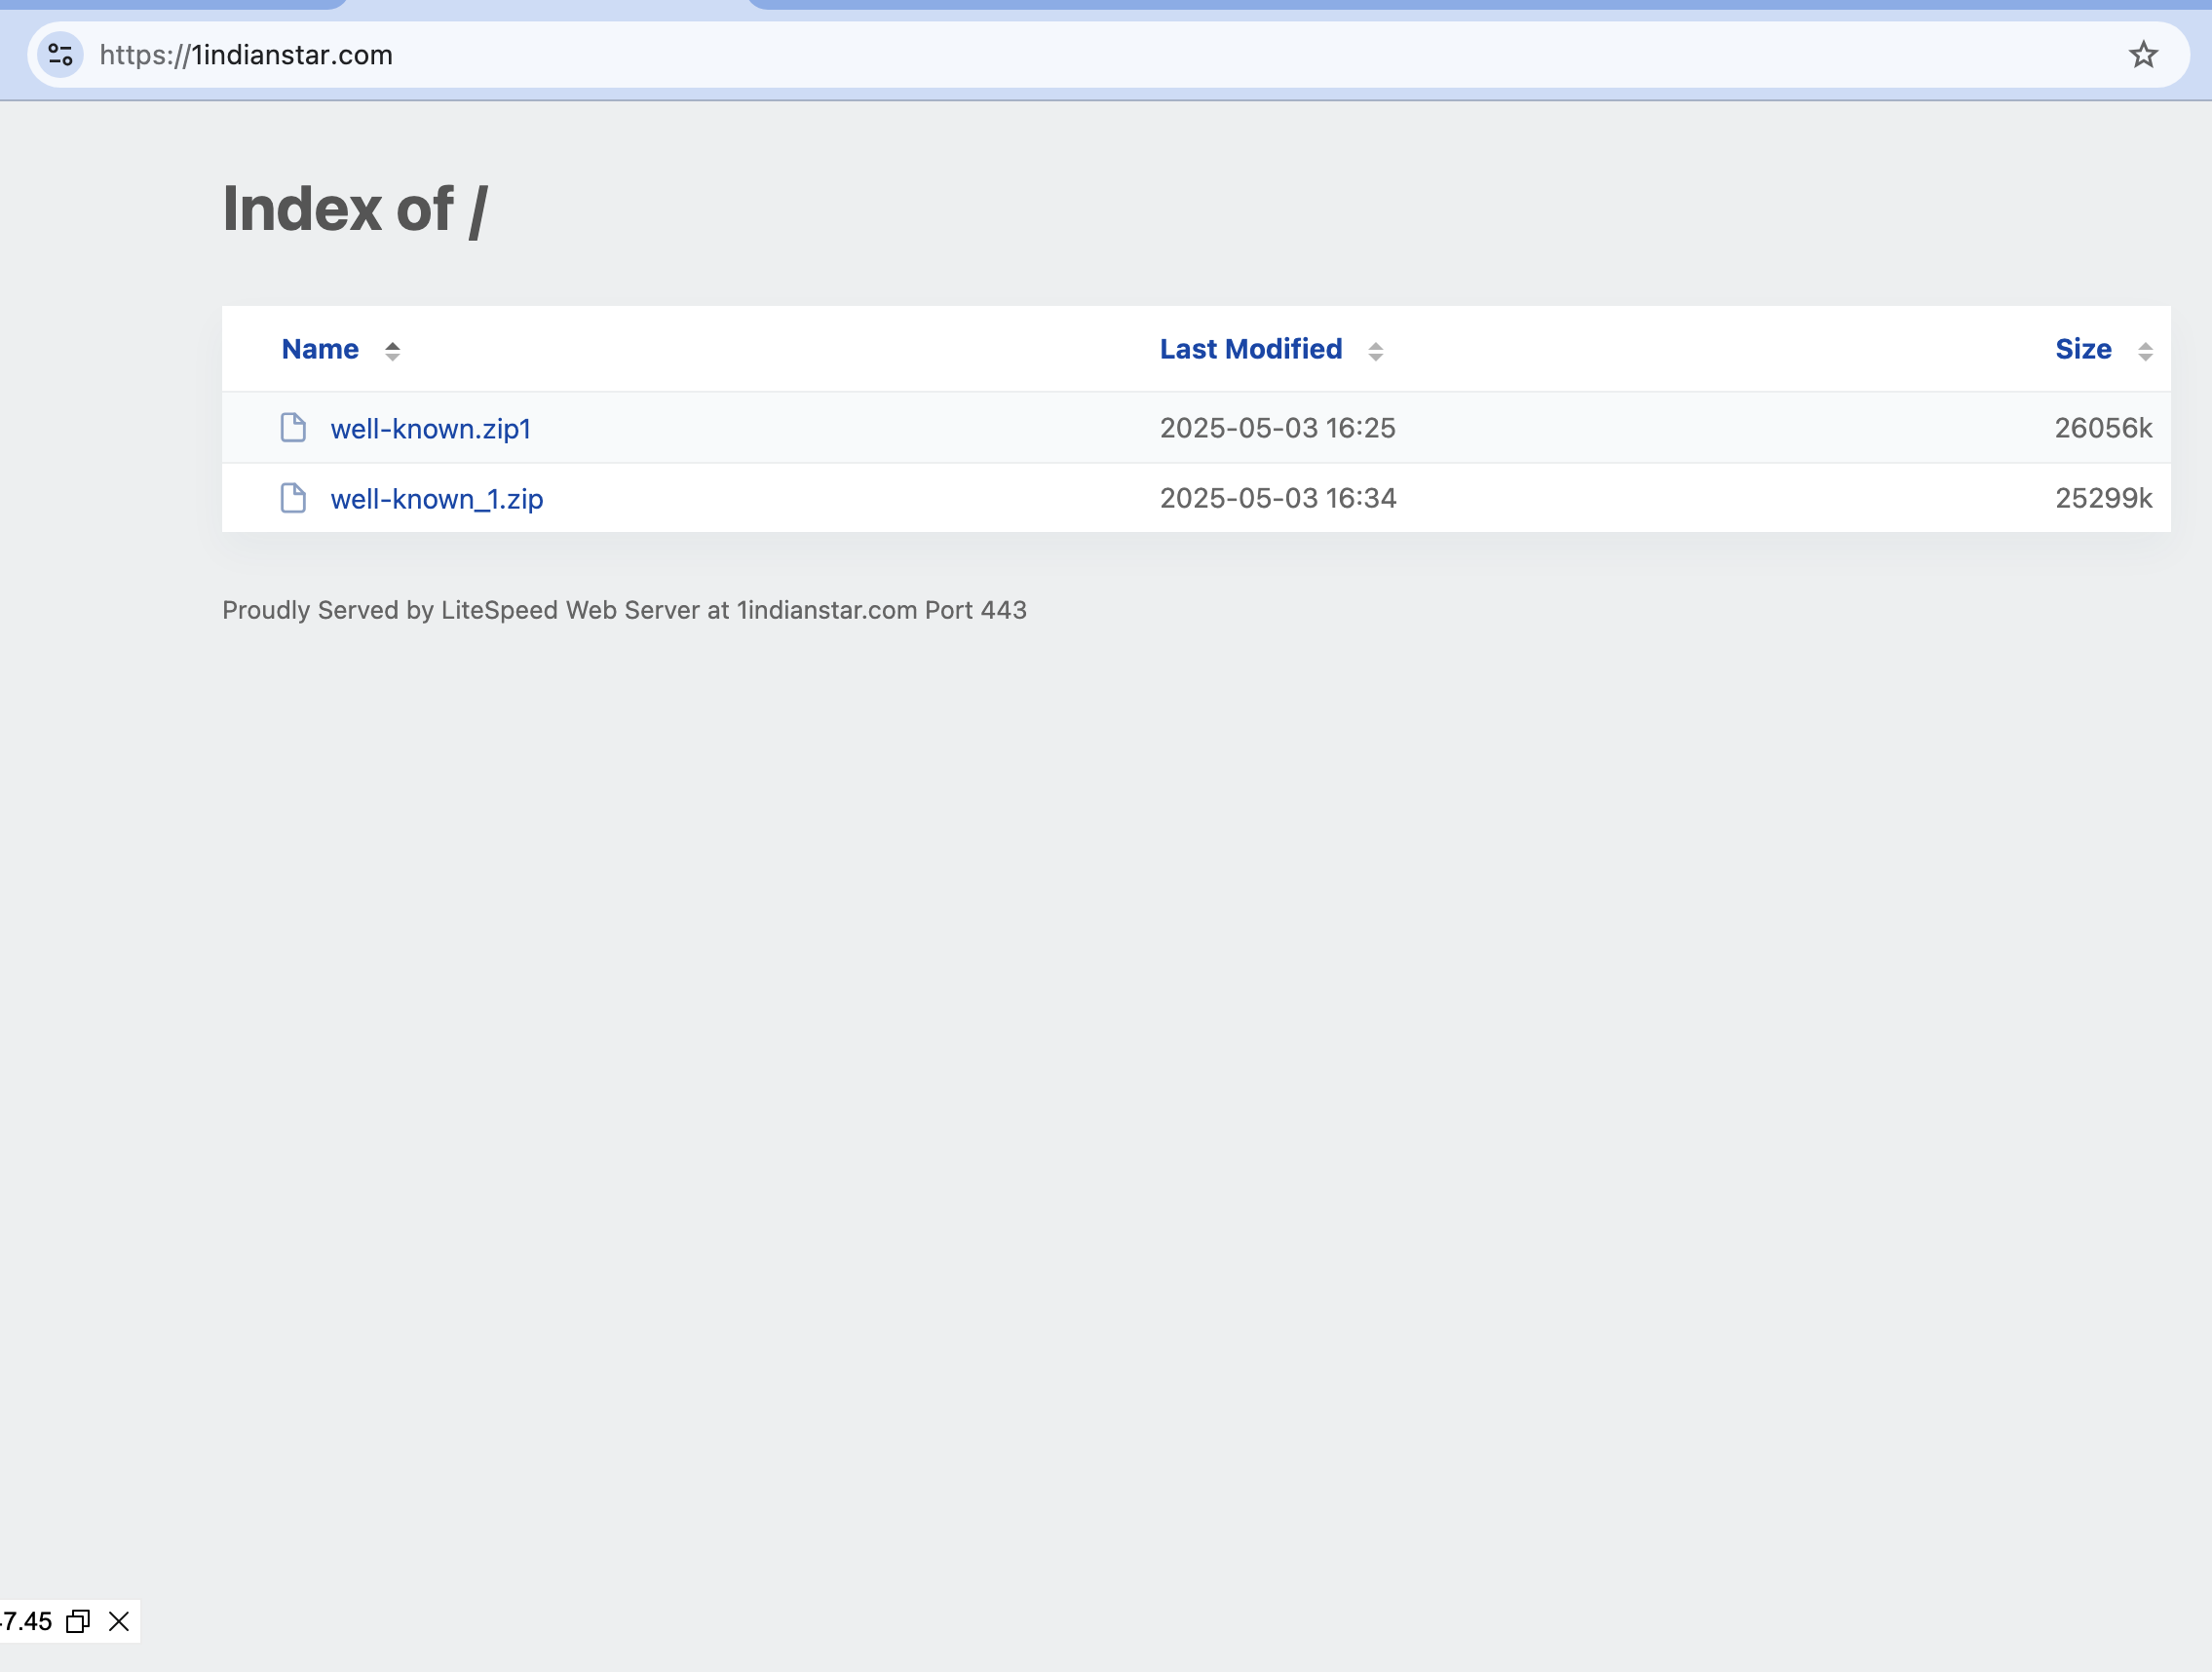Sort listing by Name column header
2212x1672 pixels.
tap(320, 349)
